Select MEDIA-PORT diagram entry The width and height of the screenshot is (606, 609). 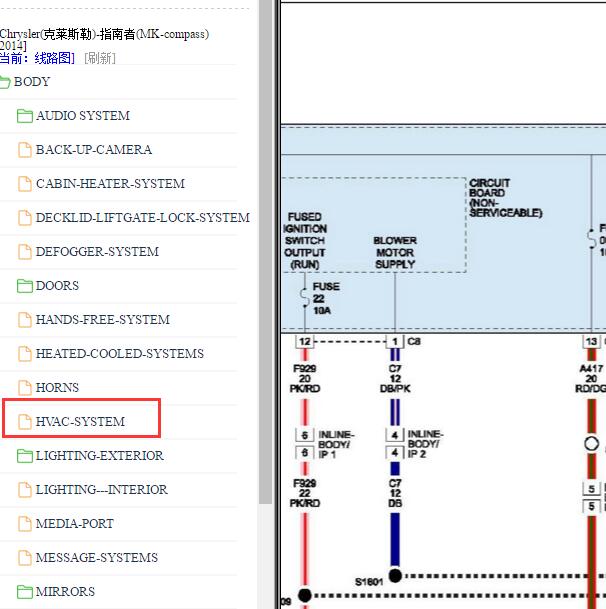[x=75, y=524]
